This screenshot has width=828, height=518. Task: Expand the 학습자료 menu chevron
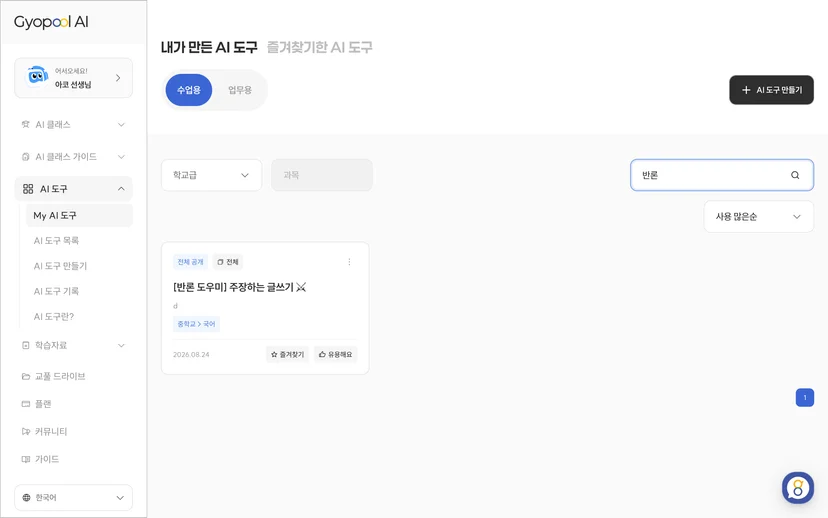point(121,345)
